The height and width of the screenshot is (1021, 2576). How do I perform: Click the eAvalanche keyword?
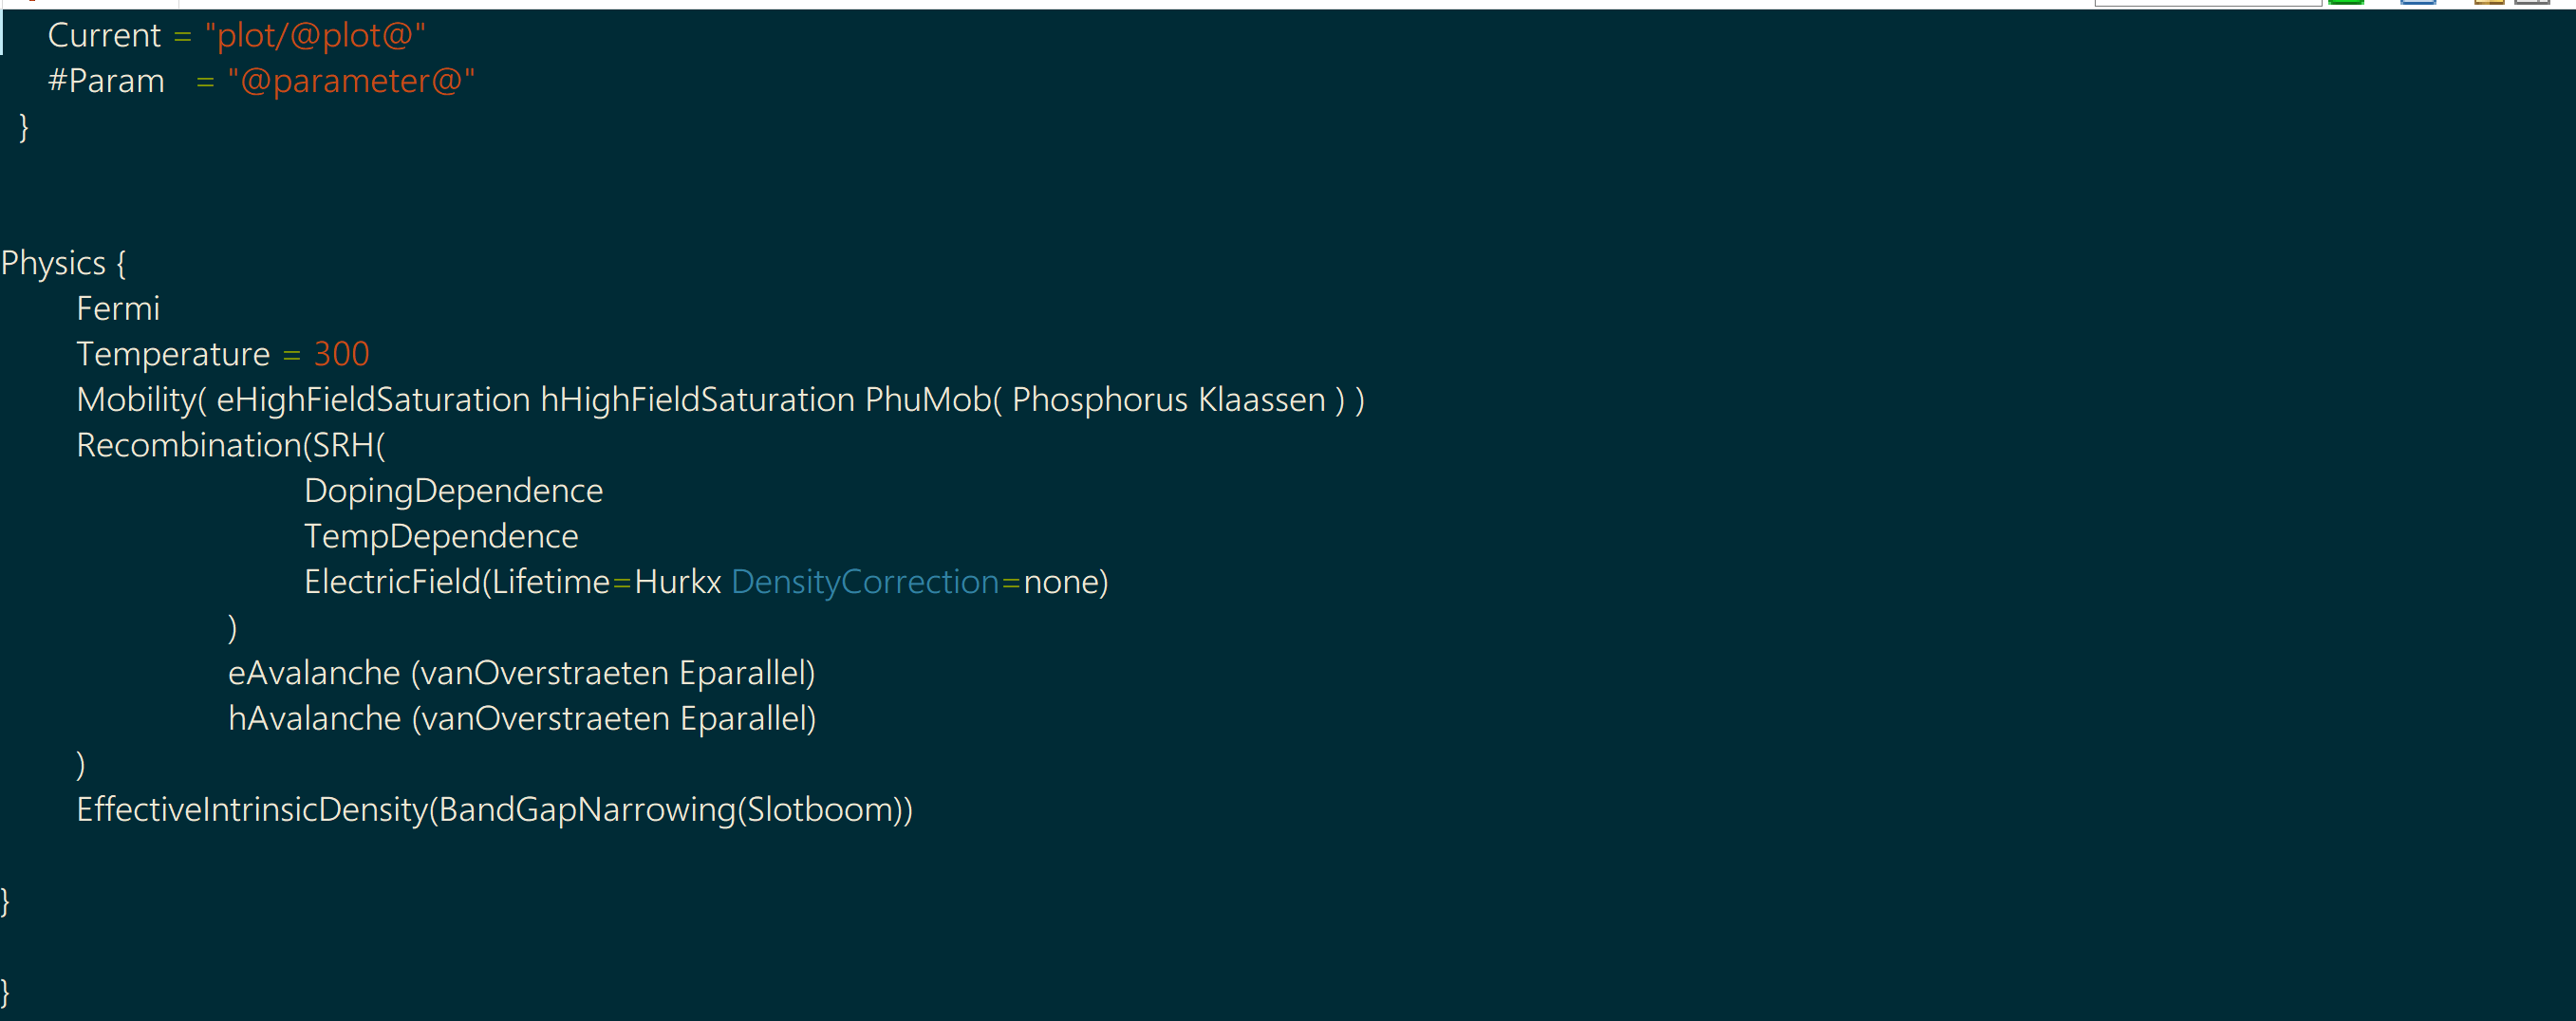[x=314, y=673]
